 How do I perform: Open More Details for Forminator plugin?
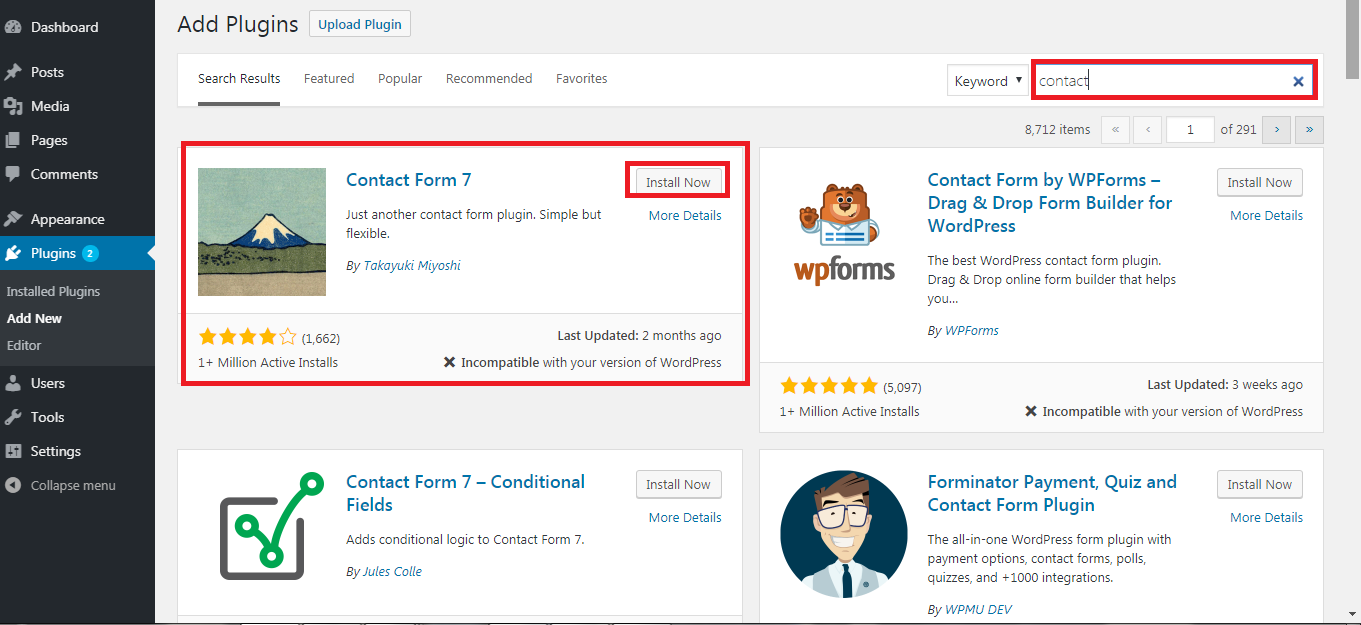point(1266,517)
